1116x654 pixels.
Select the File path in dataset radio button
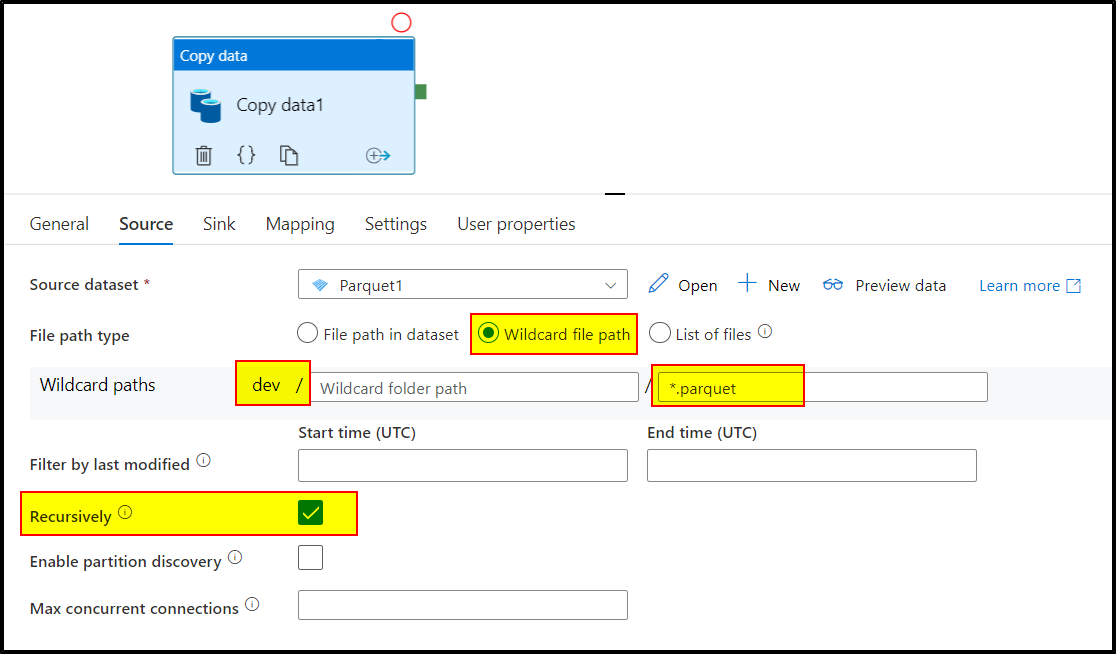[307, 334]
